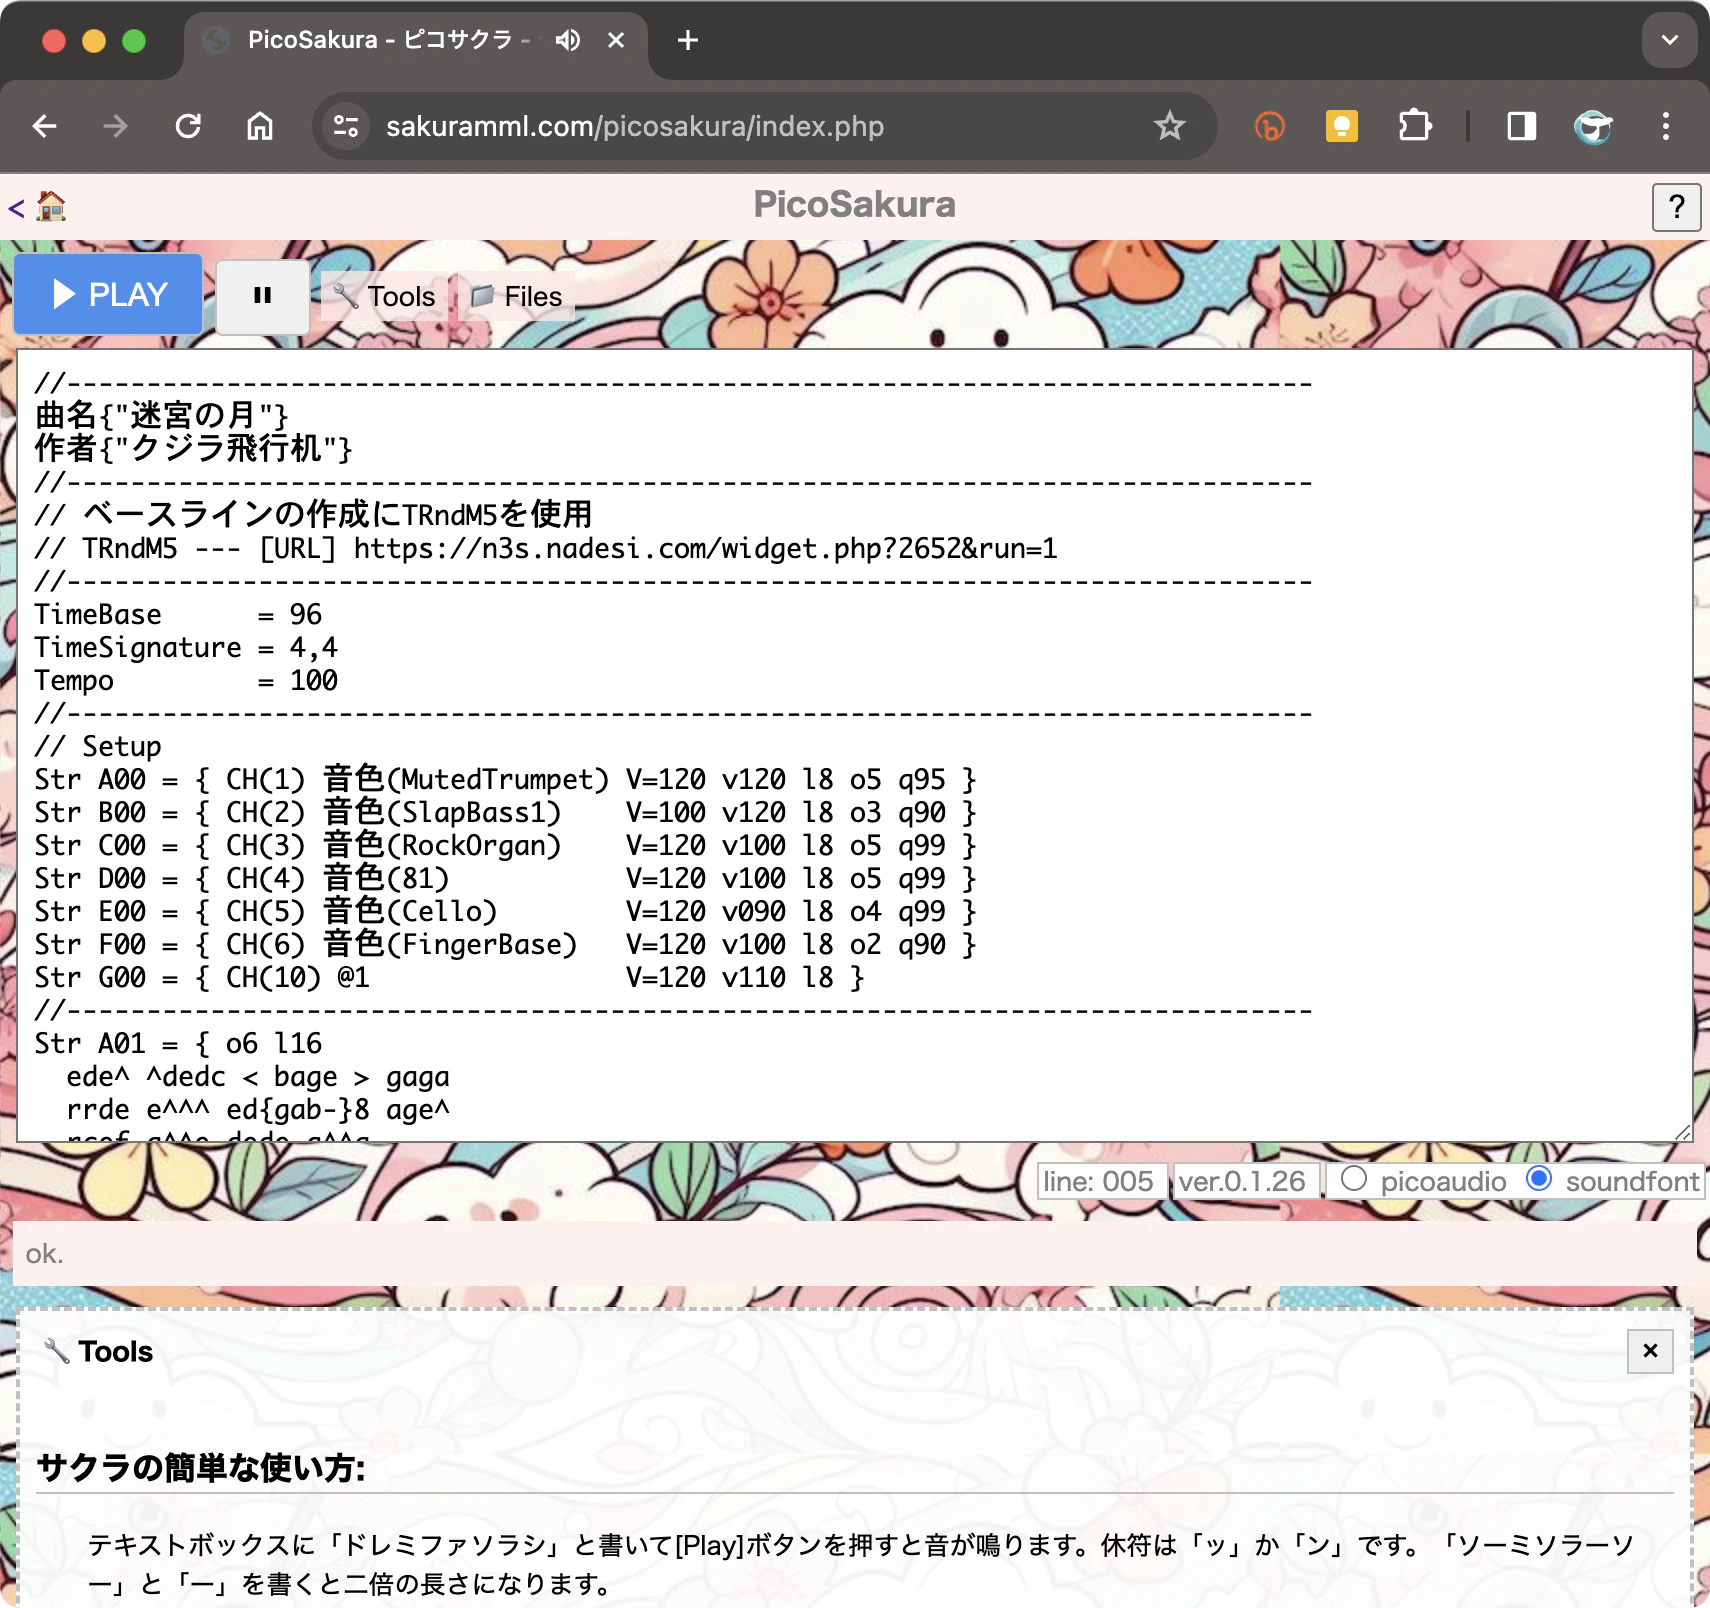Select the soundfont radio option

click(1540, 1179)
